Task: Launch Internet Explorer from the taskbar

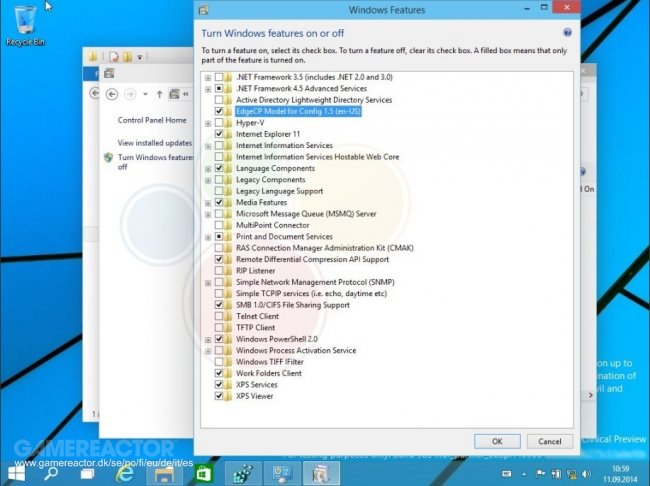Action: pos(126,472)
